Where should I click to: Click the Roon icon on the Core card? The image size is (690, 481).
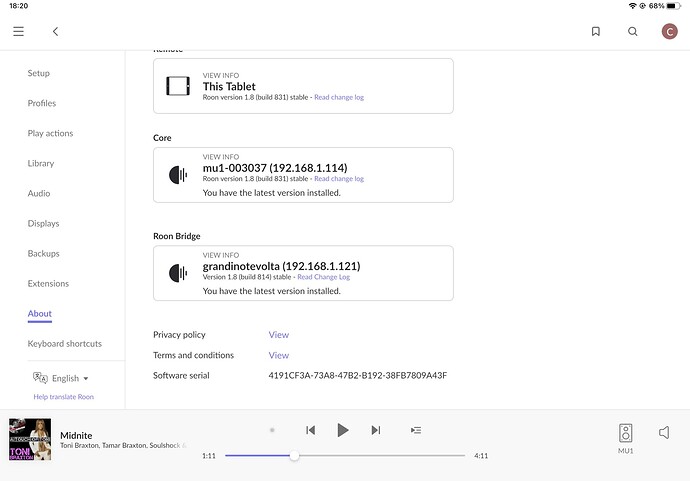178,175
